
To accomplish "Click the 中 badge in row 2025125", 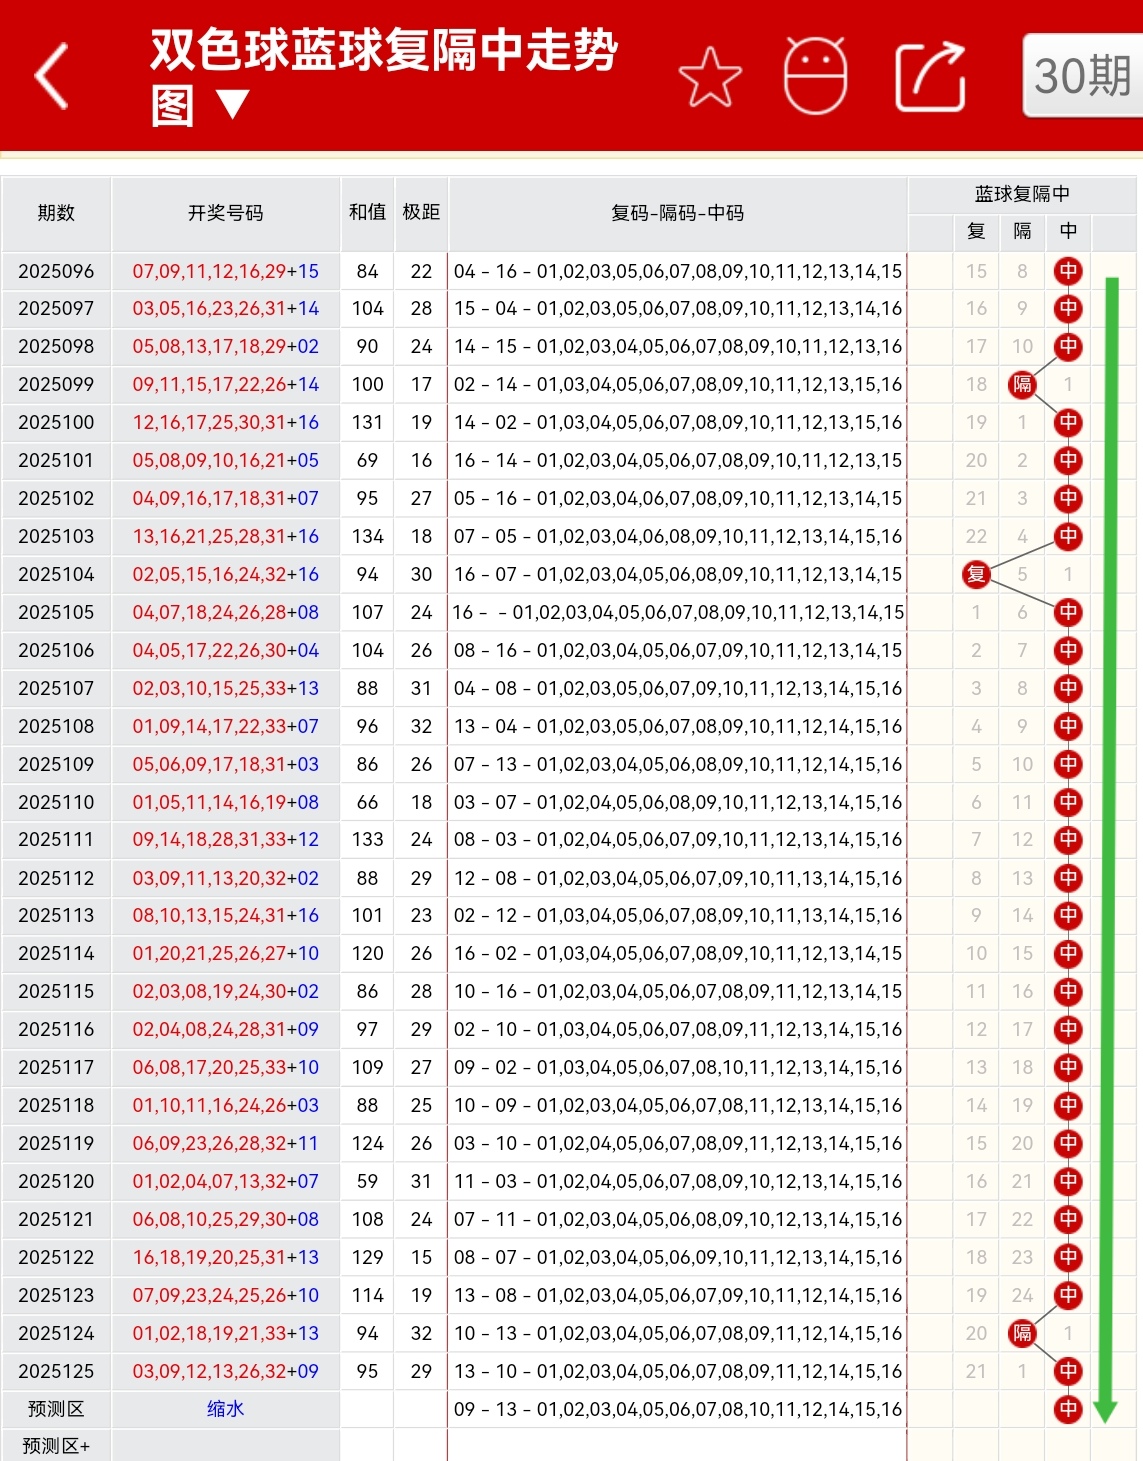I will pyautogui.click(x=1068, y=1371).
